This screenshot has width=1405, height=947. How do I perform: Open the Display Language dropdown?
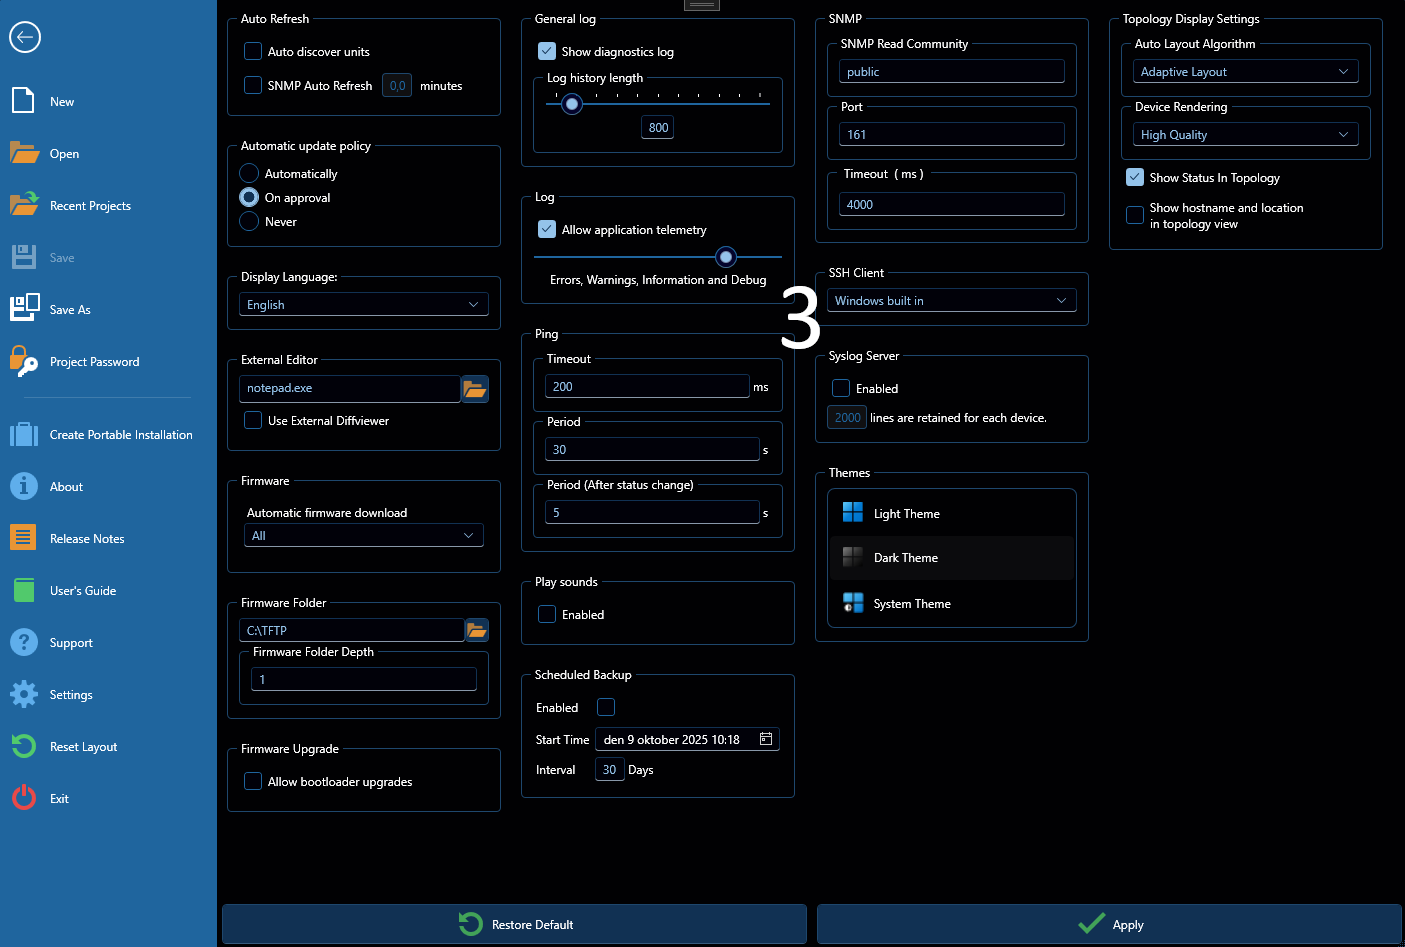[363, 304]
